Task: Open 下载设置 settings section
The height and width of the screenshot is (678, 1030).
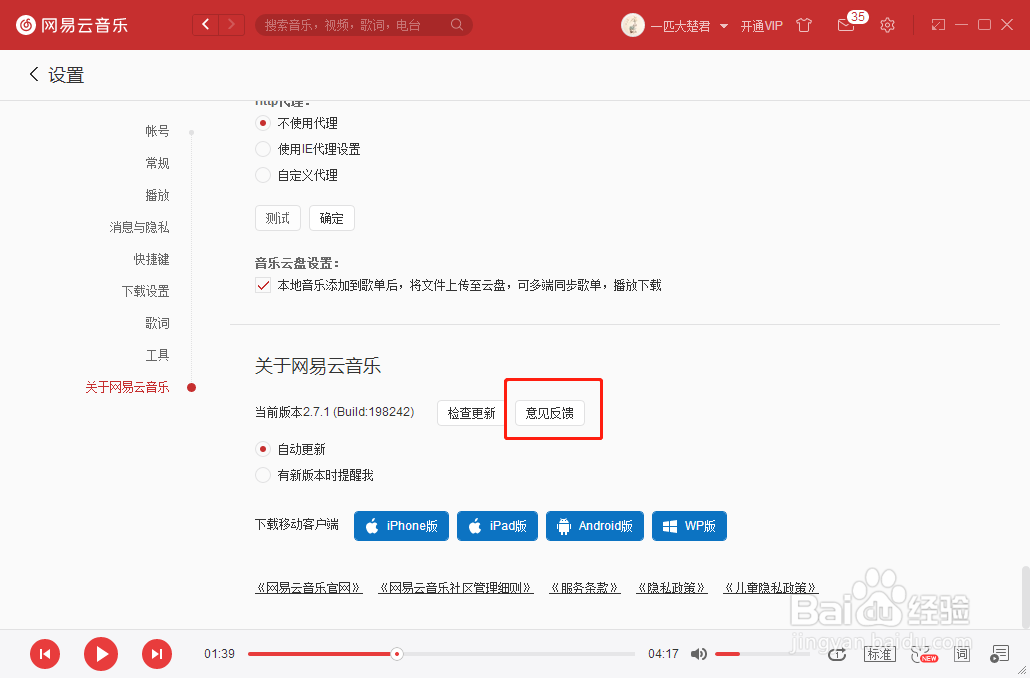Action: point(146,291)
